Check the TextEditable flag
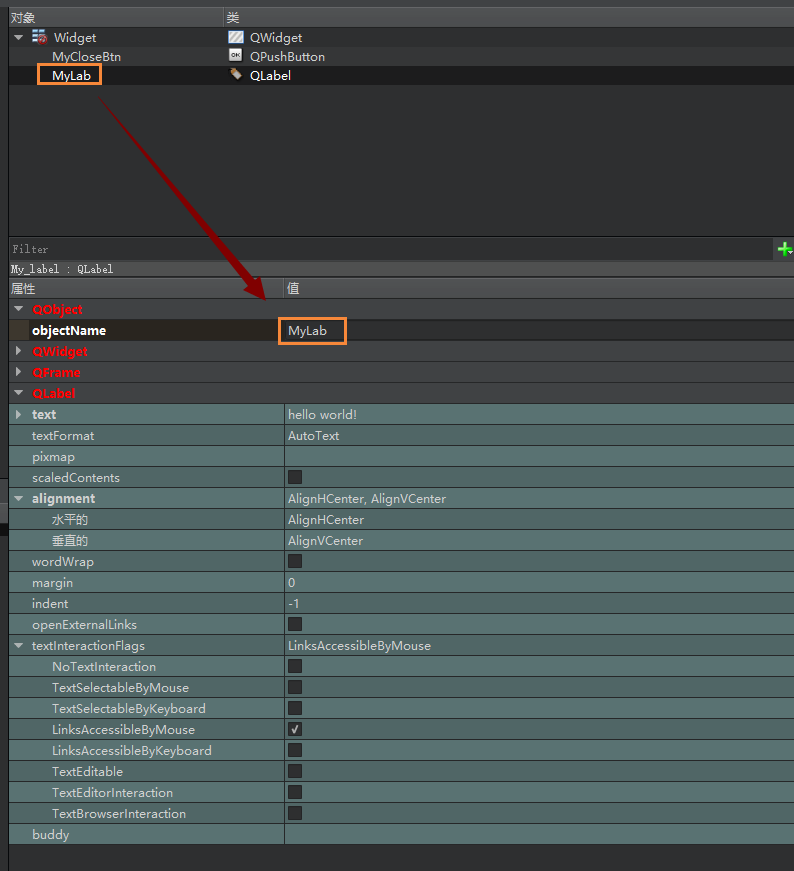 pos(295,771)
